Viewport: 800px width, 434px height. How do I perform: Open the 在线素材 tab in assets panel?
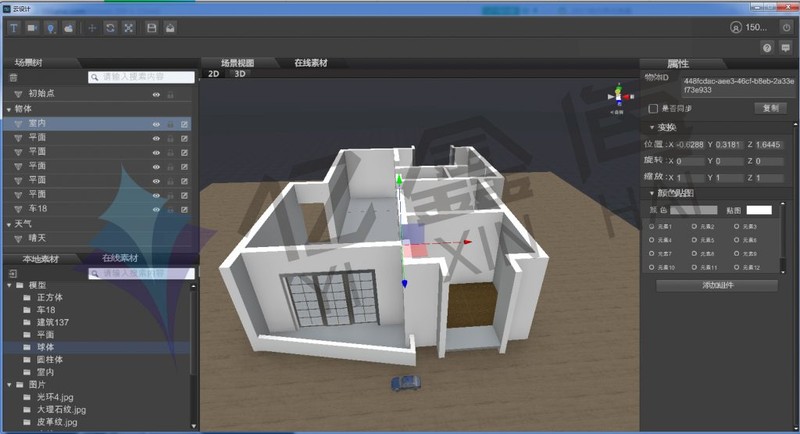coord(120,258)
